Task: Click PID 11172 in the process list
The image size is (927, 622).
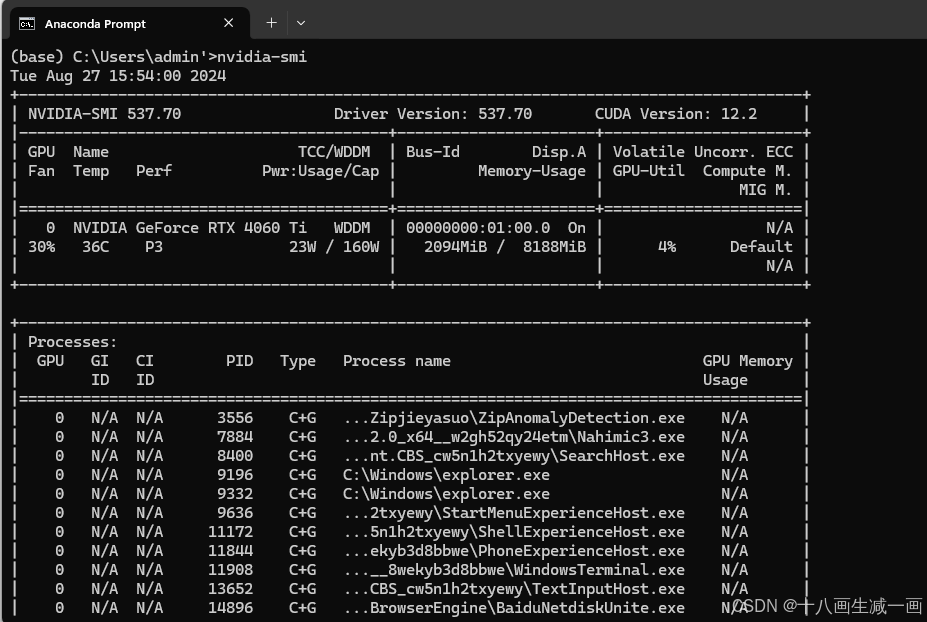Action: (x=231, y=532)
